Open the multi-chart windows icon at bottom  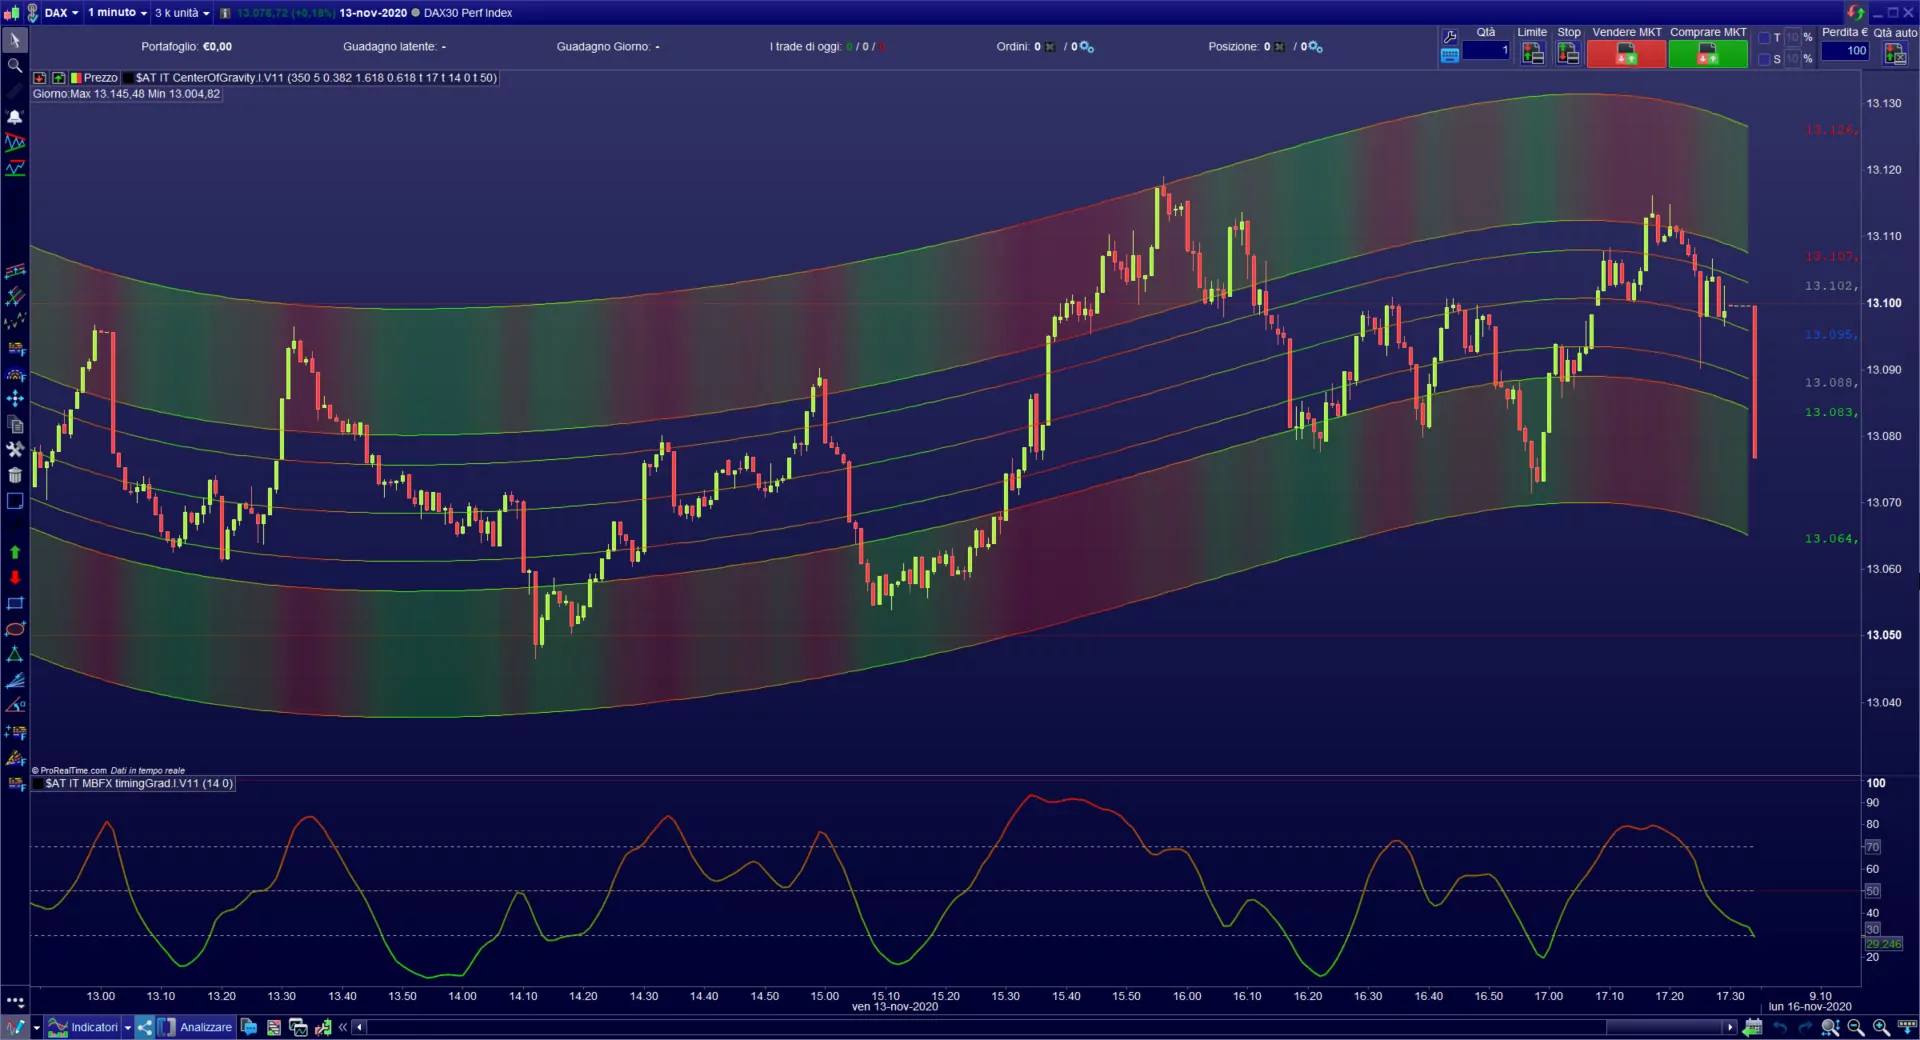click(298, 1027)
